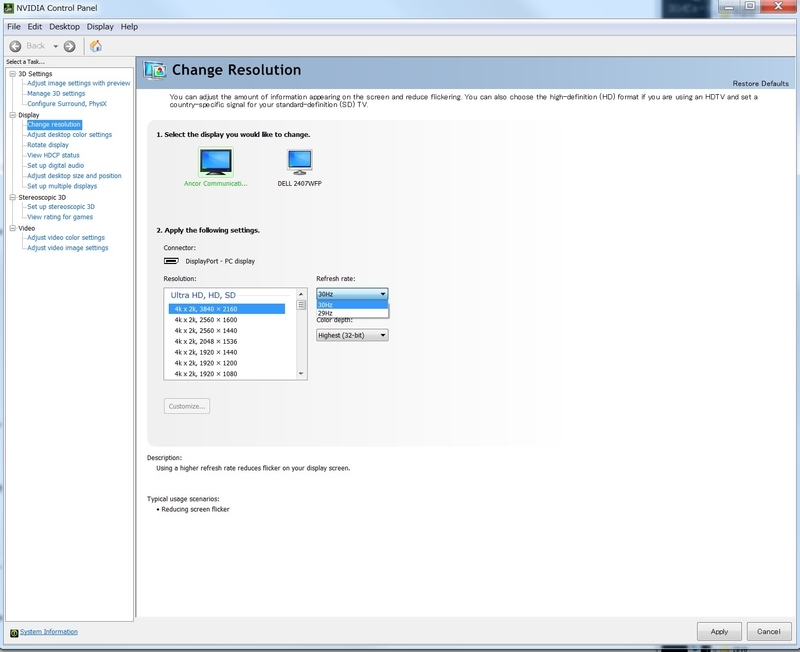
Task: Open View rating for games
Action: click(x=60, y=217)
